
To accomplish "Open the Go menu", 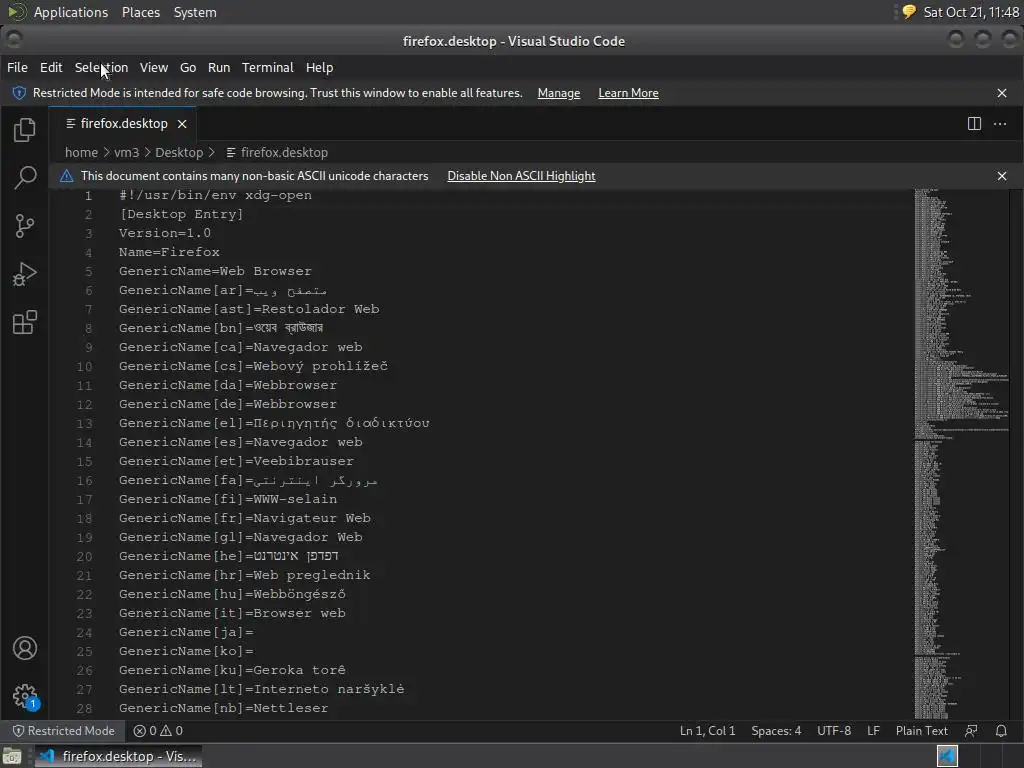I will point(188,67).
